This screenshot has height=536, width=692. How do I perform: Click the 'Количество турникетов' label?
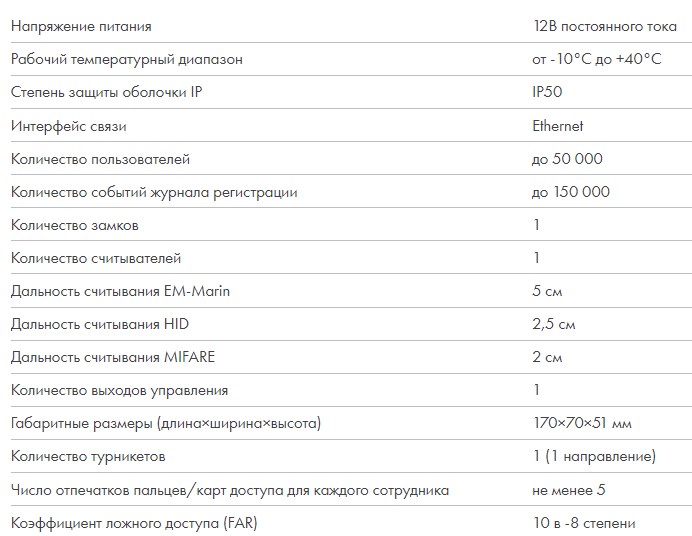pos(88,456)
